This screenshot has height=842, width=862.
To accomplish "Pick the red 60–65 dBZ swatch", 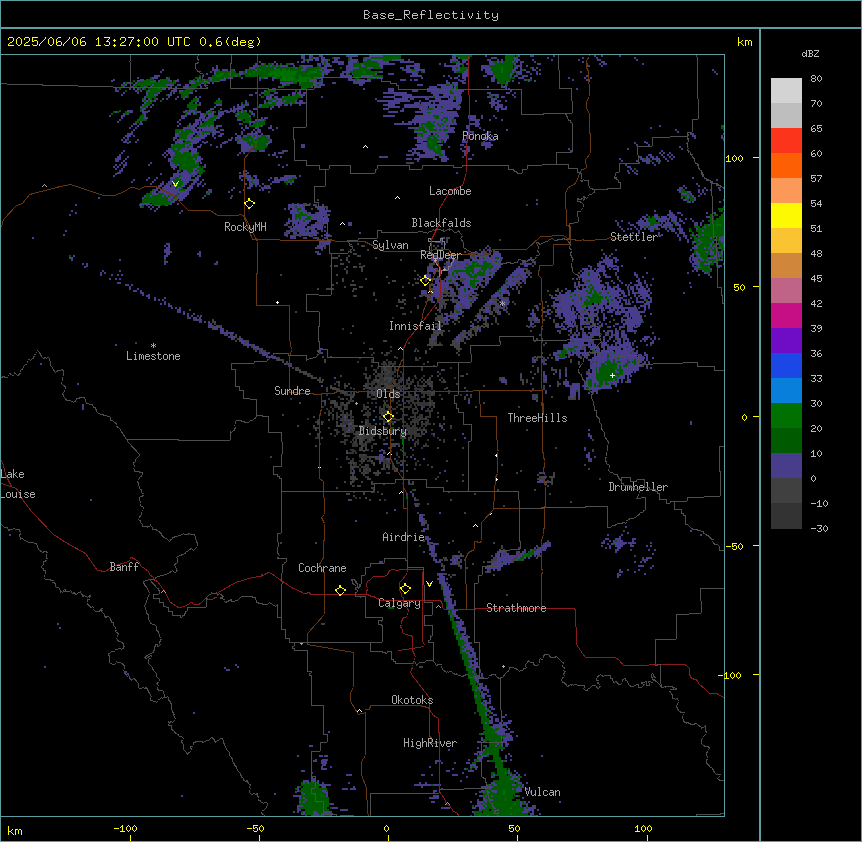I will pyautogui.click(x=786, y=141).
